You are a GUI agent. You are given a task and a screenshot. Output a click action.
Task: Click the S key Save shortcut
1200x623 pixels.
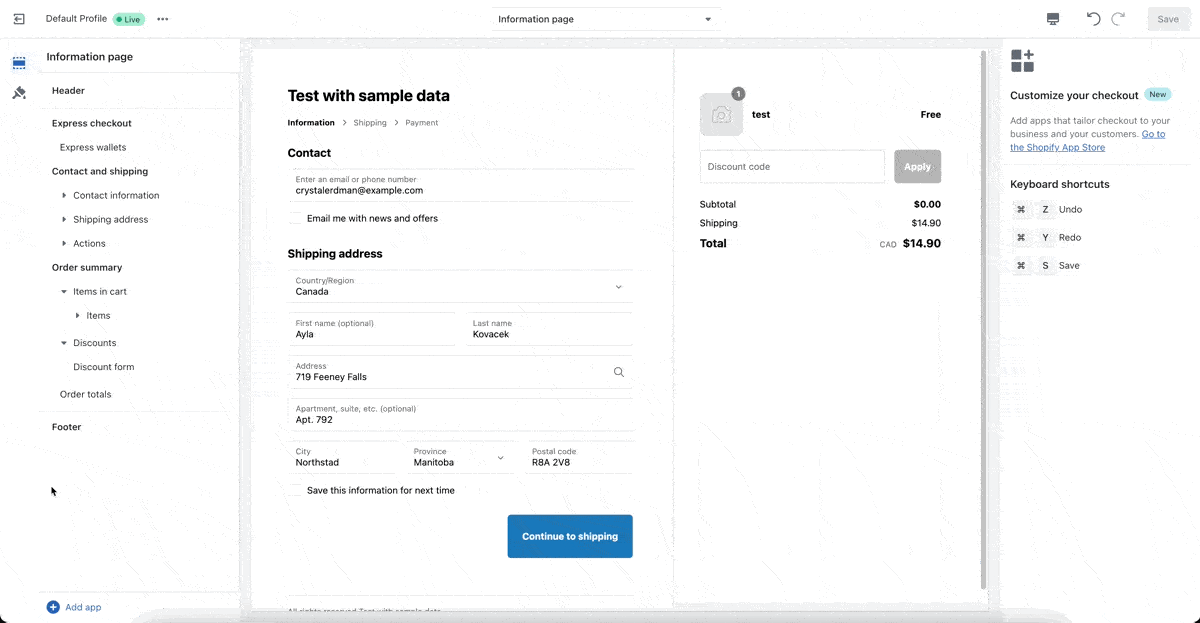(1046, 266)
